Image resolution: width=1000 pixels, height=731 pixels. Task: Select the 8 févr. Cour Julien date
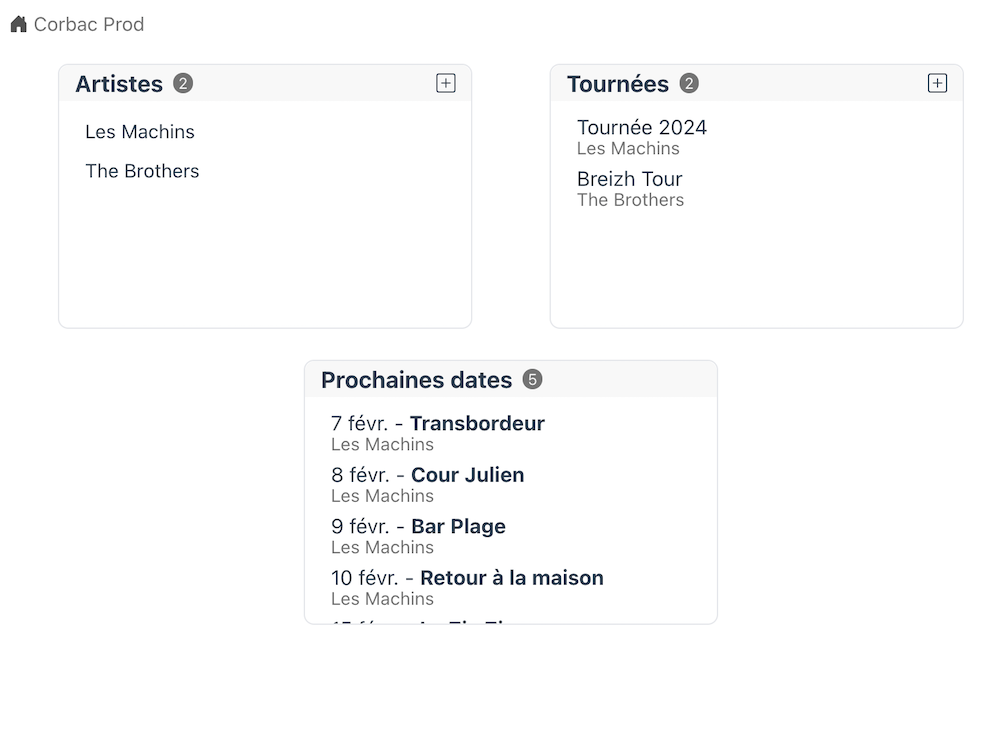point(427,484)
